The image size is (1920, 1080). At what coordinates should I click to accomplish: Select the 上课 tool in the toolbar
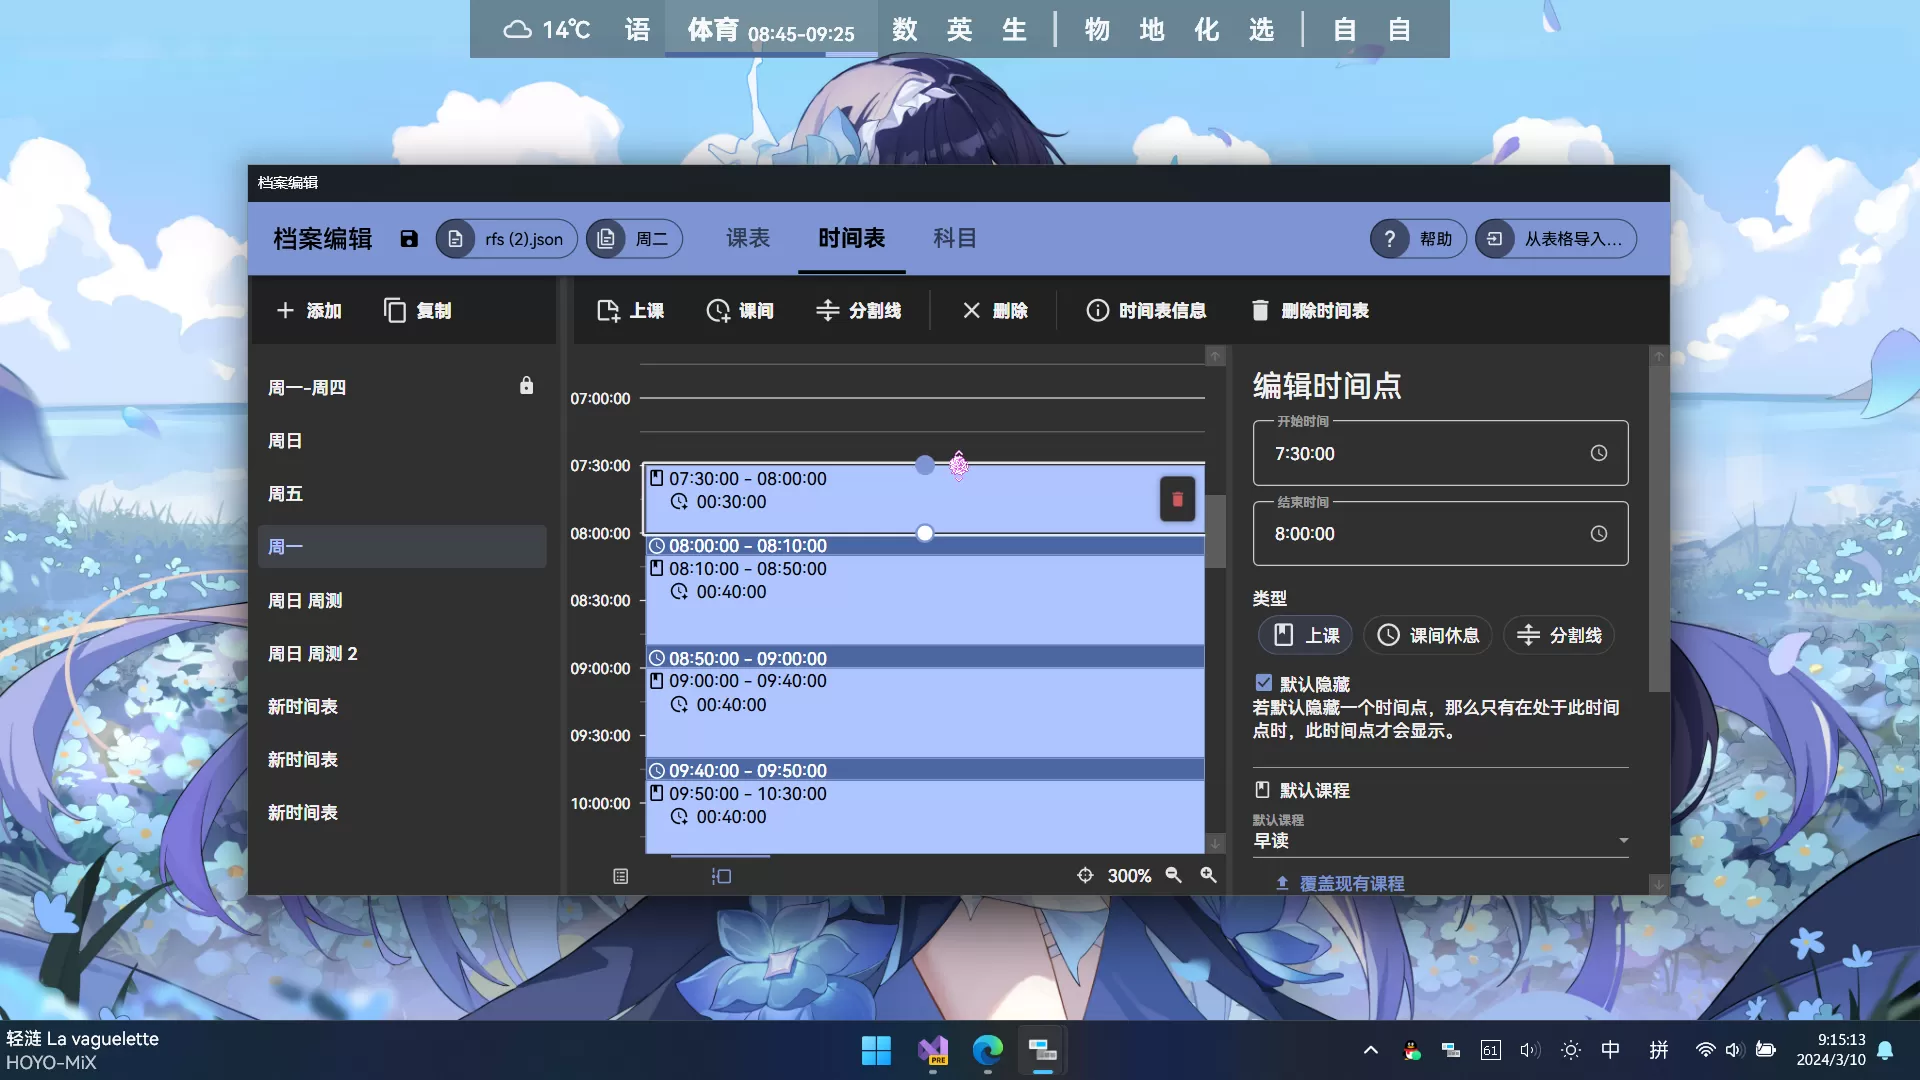point(630,310)
